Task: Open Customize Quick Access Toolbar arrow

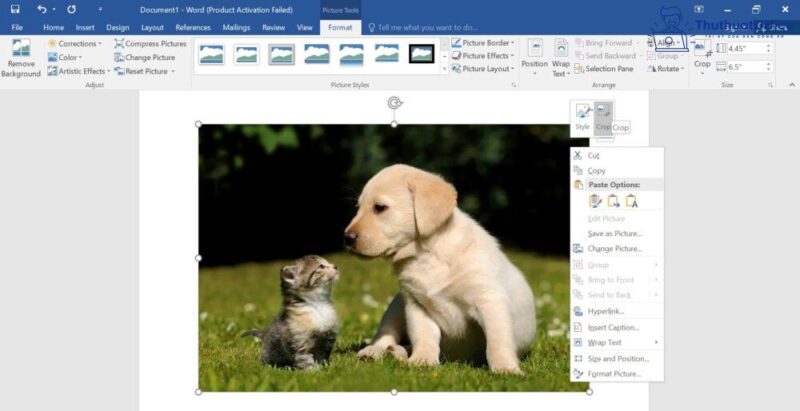Action: click(100, 10)
